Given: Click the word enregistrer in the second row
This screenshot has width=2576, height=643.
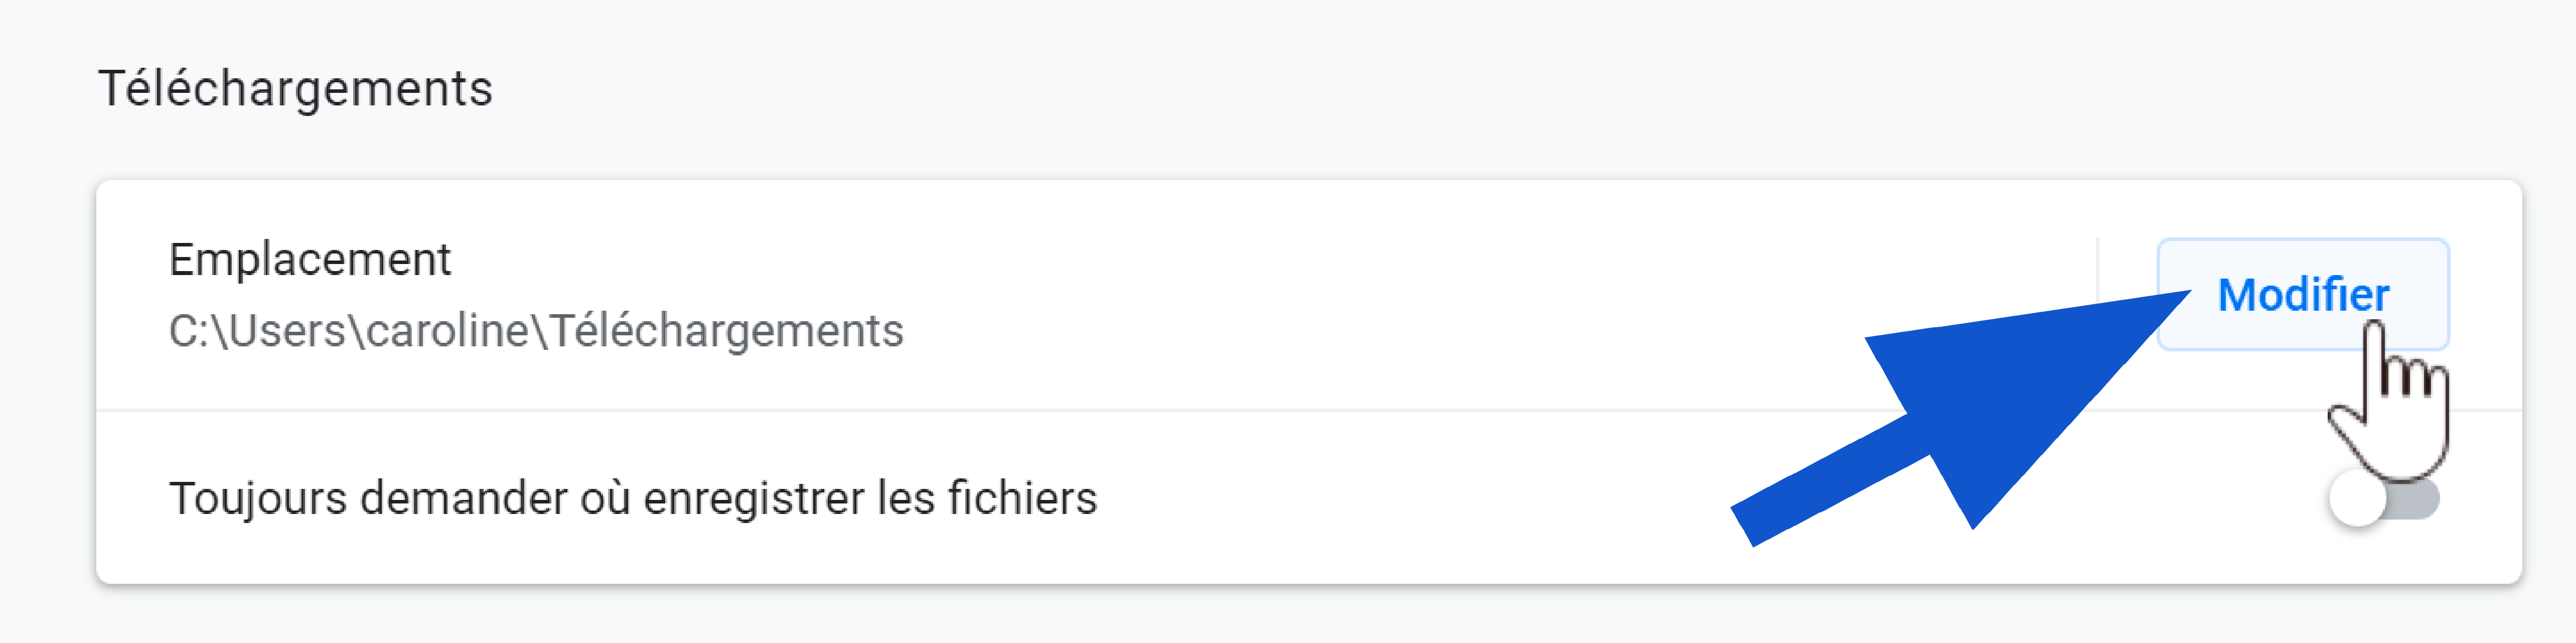Looking at the screenshot, I should (754, 498).
